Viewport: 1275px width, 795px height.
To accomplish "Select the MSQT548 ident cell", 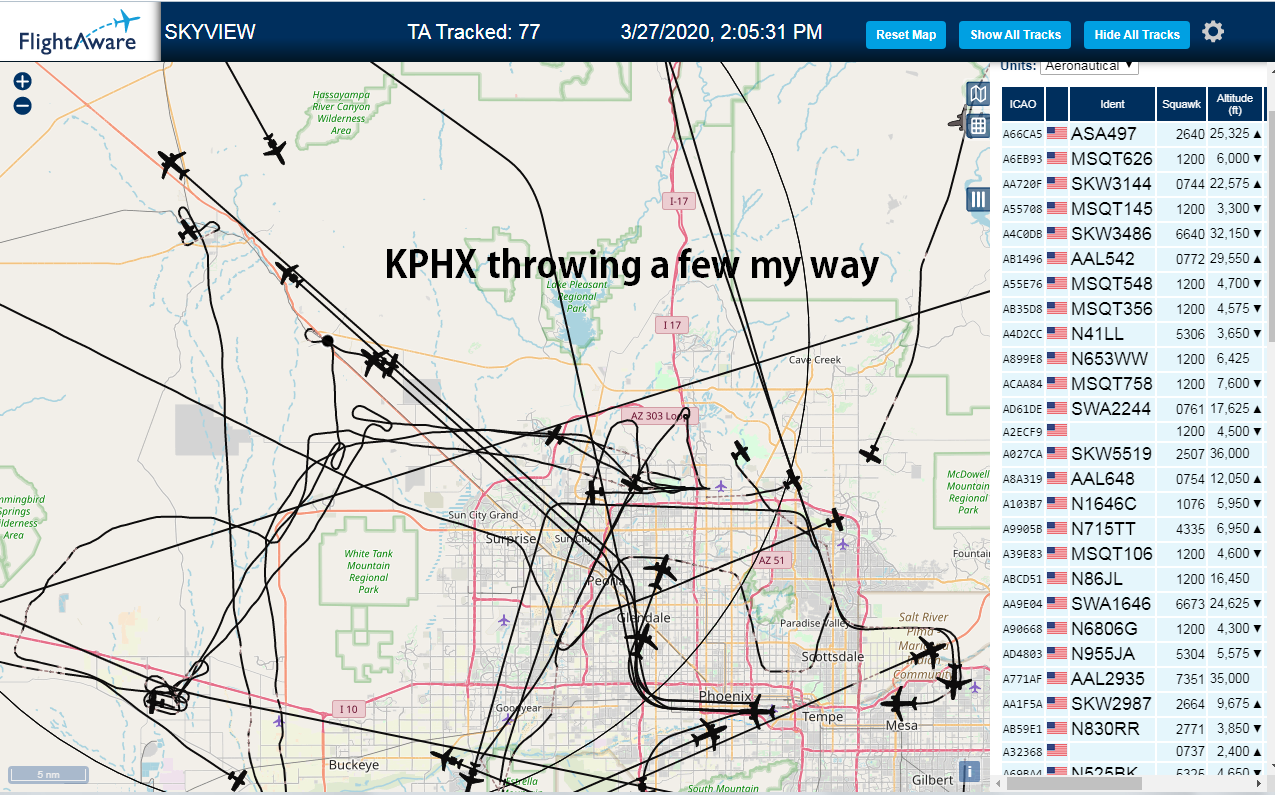I will click(1112, 283).
